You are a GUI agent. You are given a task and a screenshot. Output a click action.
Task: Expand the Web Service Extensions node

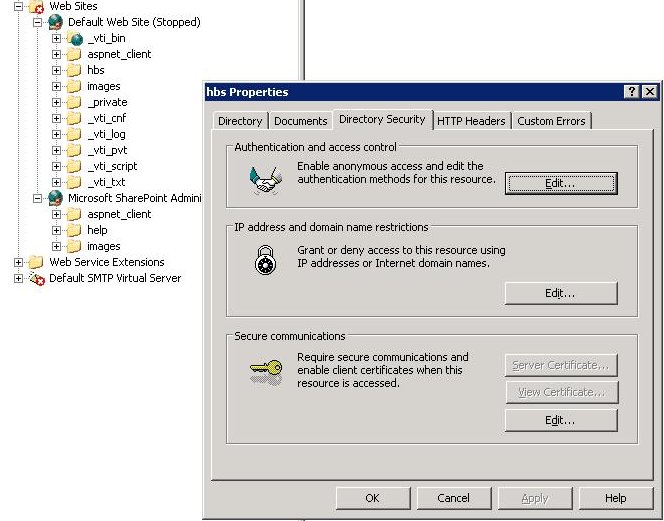(19, 262)
